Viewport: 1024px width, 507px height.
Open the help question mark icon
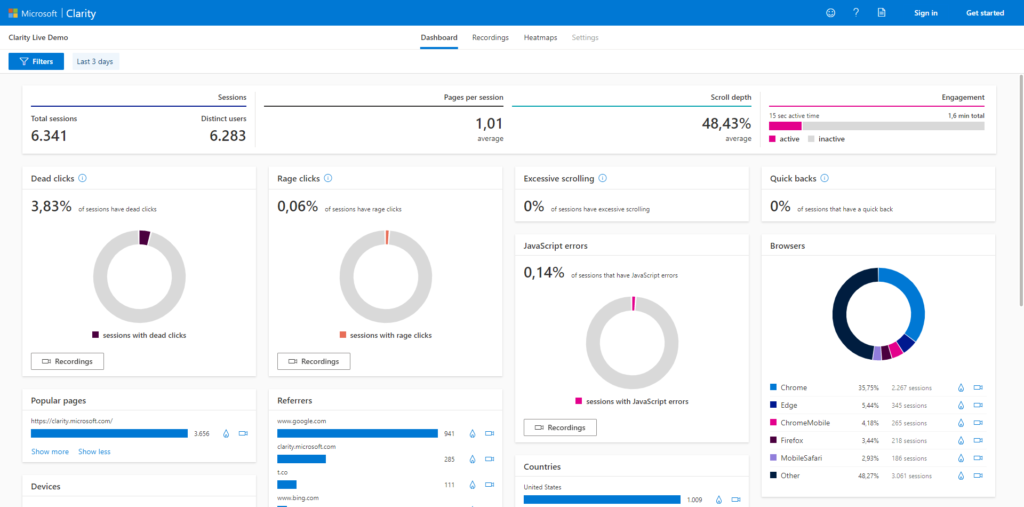pyautogui.click(x=856, y=12)
